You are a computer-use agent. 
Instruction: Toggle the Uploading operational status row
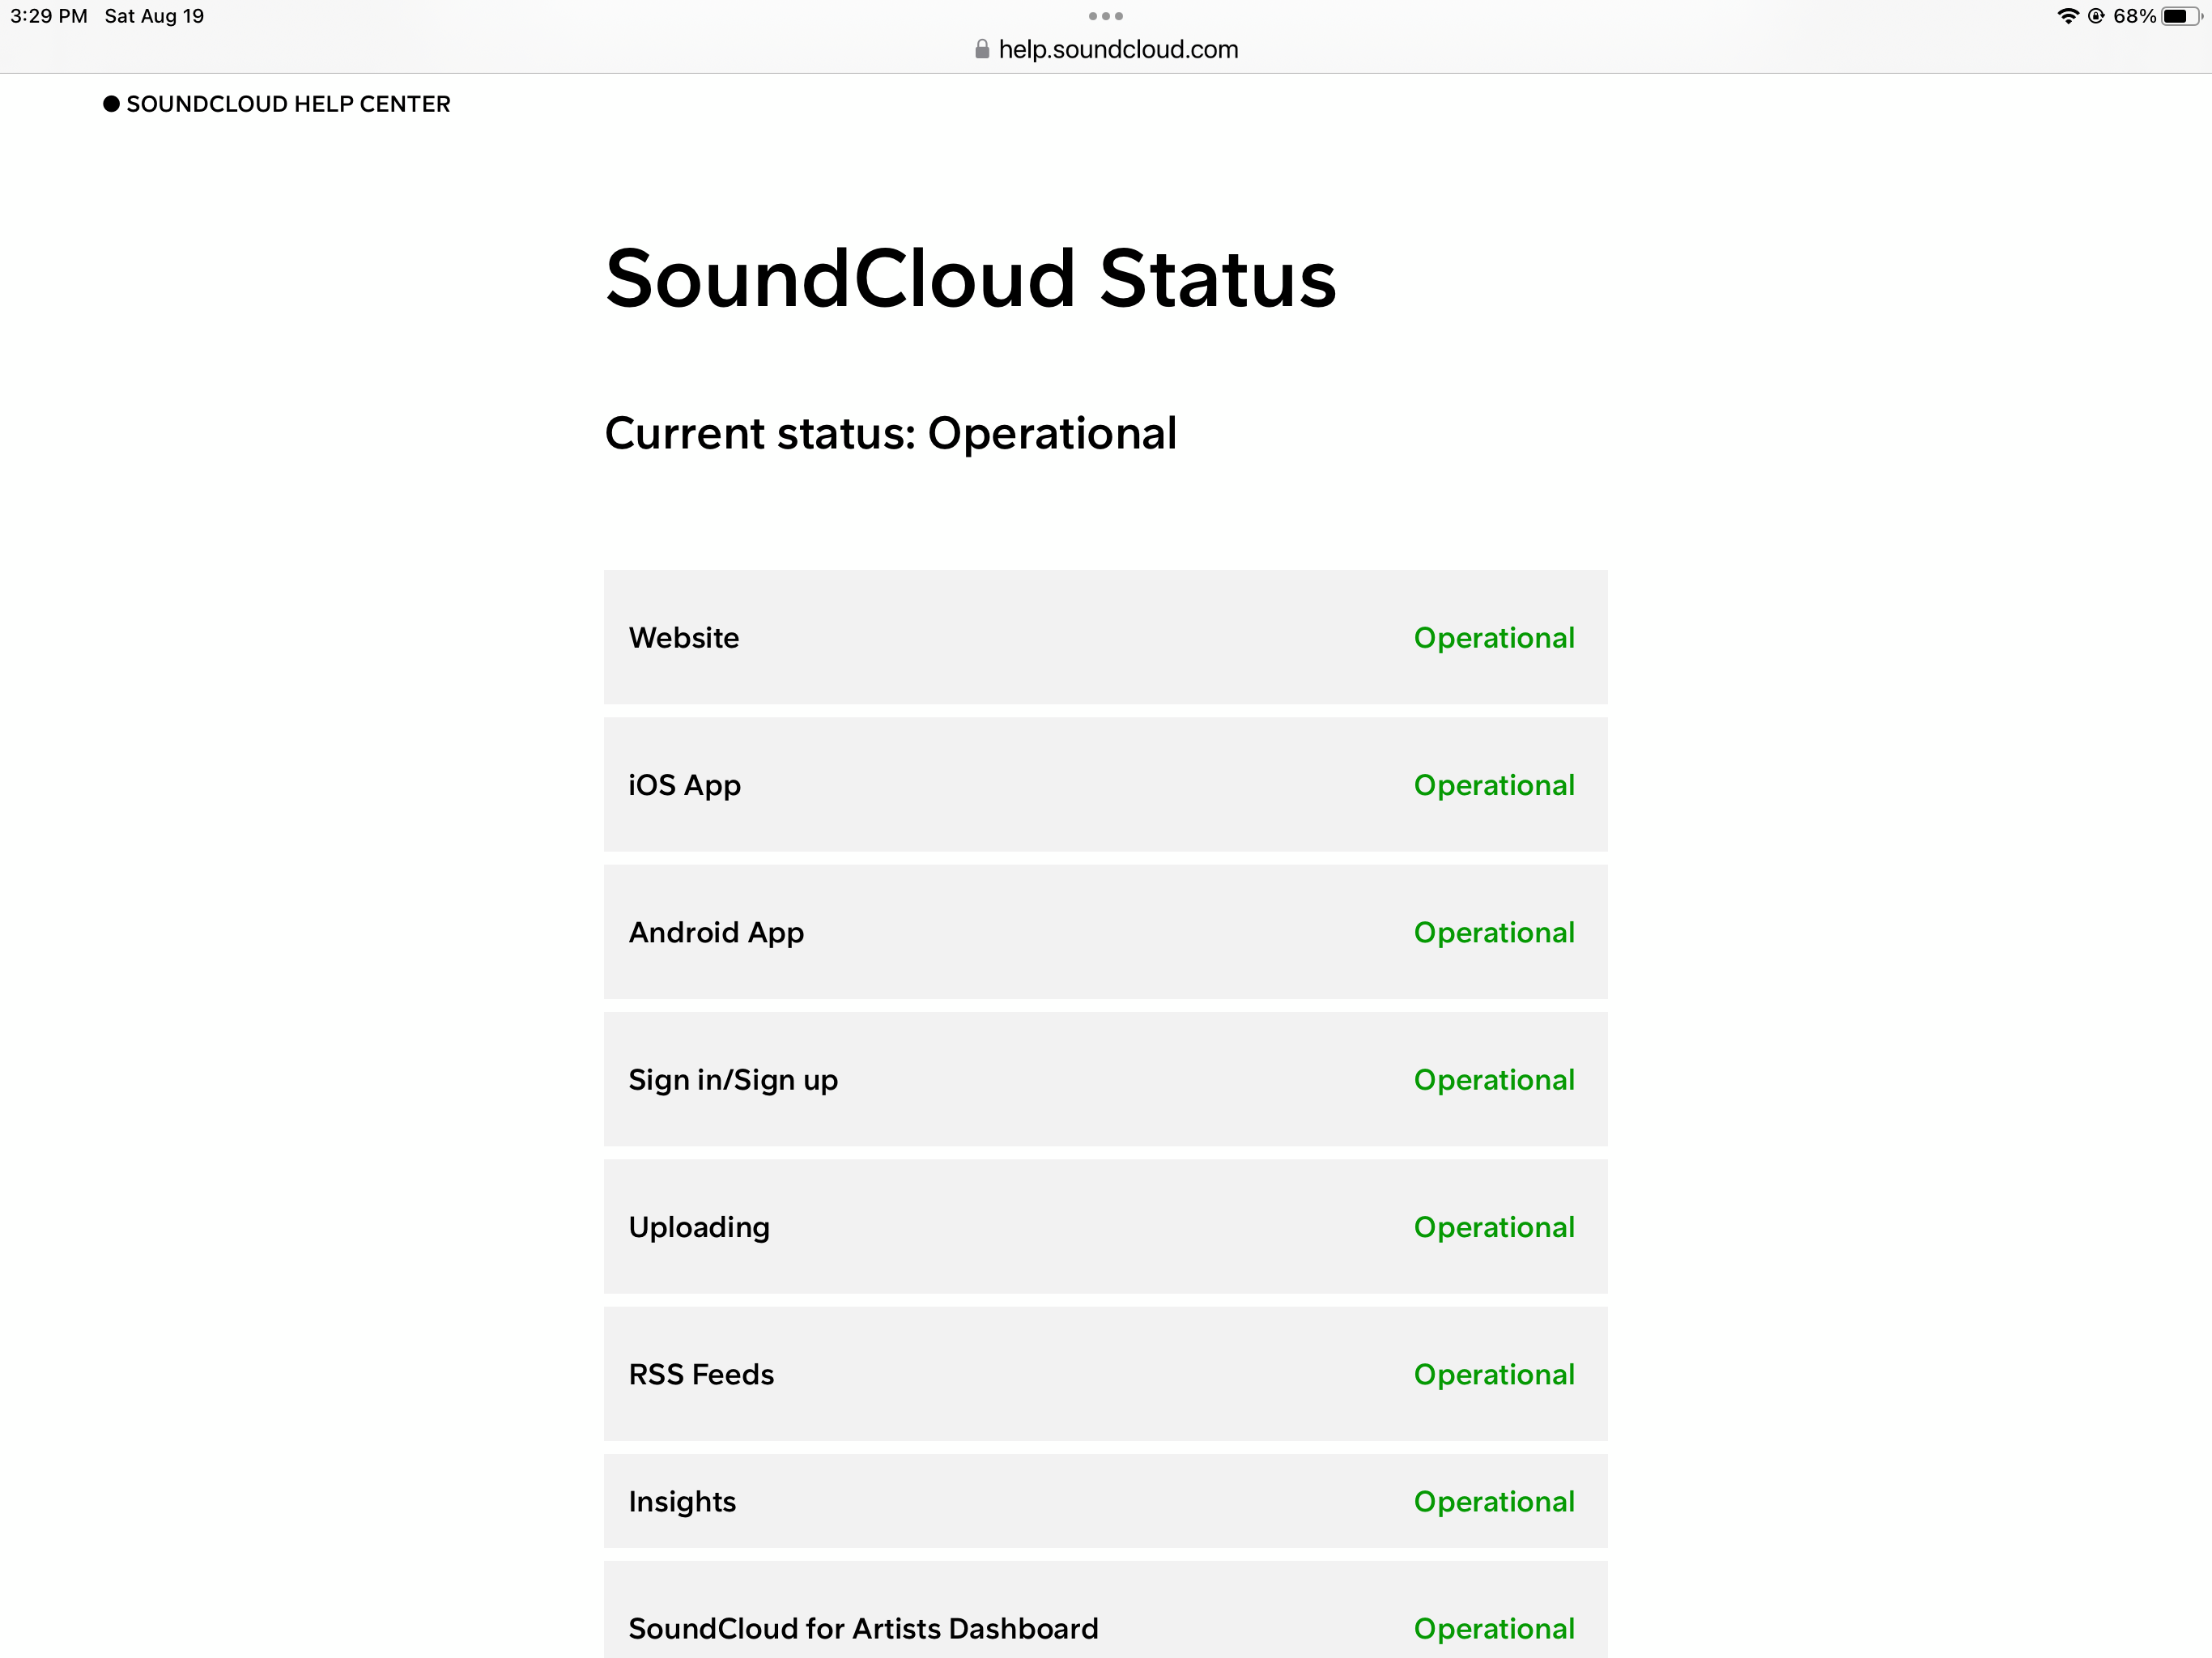tap(1104, 1228)
